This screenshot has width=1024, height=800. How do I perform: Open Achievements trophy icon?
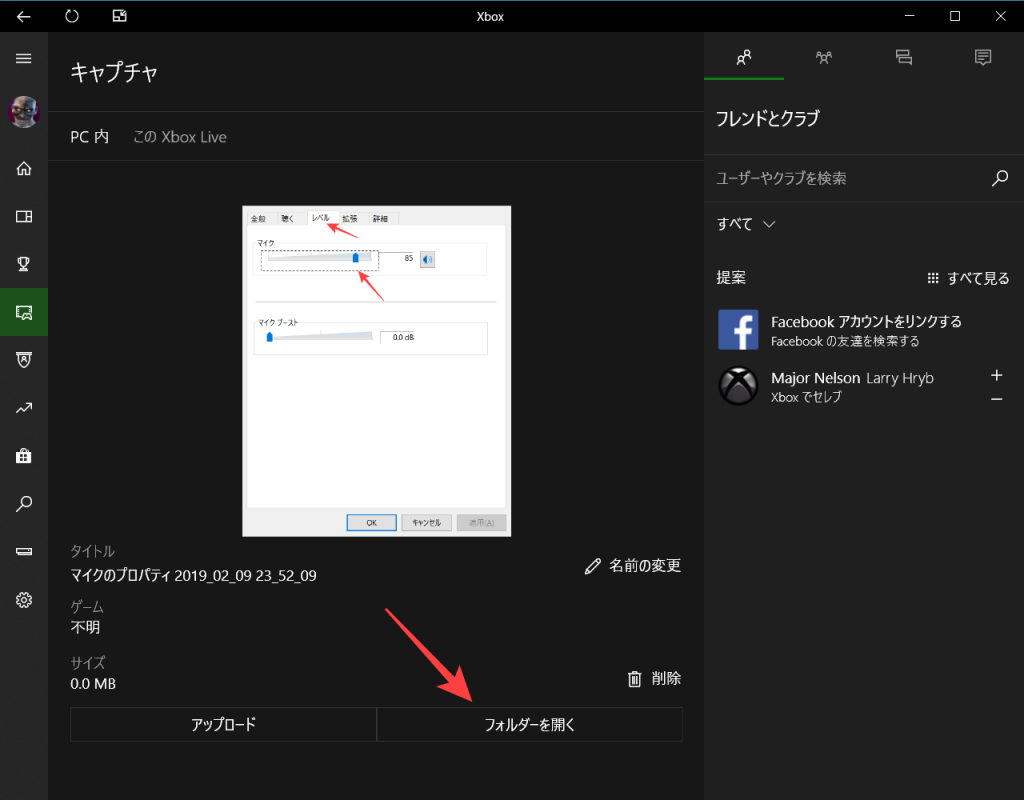tap(24, 264)
